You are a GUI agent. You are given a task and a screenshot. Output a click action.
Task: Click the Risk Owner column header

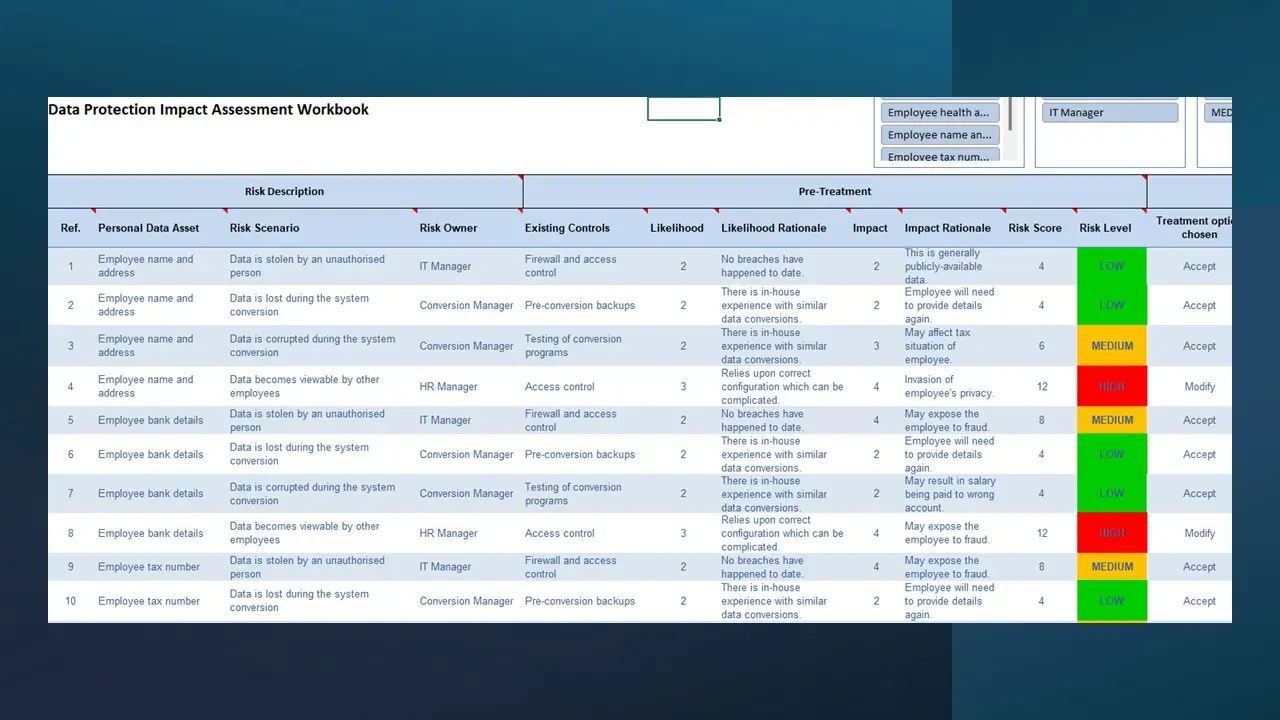click(x=448, y=228)
